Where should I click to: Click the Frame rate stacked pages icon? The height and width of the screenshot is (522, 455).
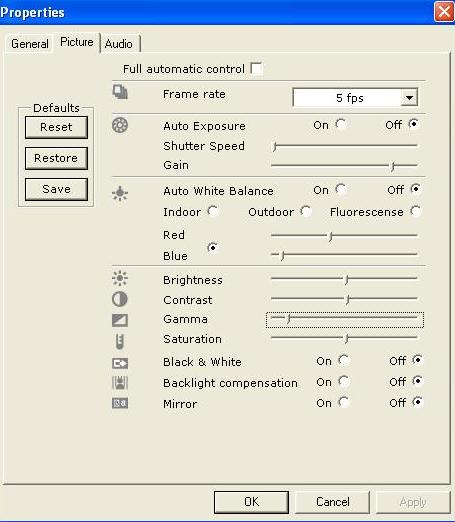tap(120, 92)
